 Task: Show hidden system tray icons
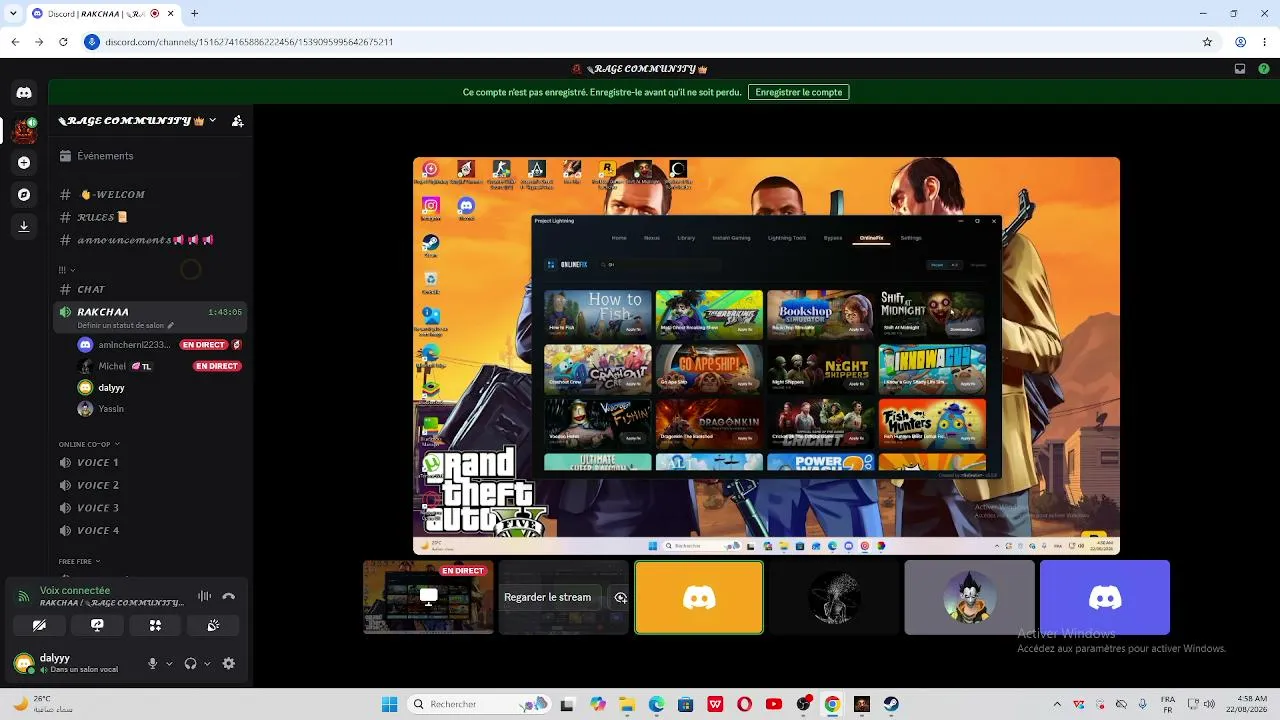[1057, 704]
